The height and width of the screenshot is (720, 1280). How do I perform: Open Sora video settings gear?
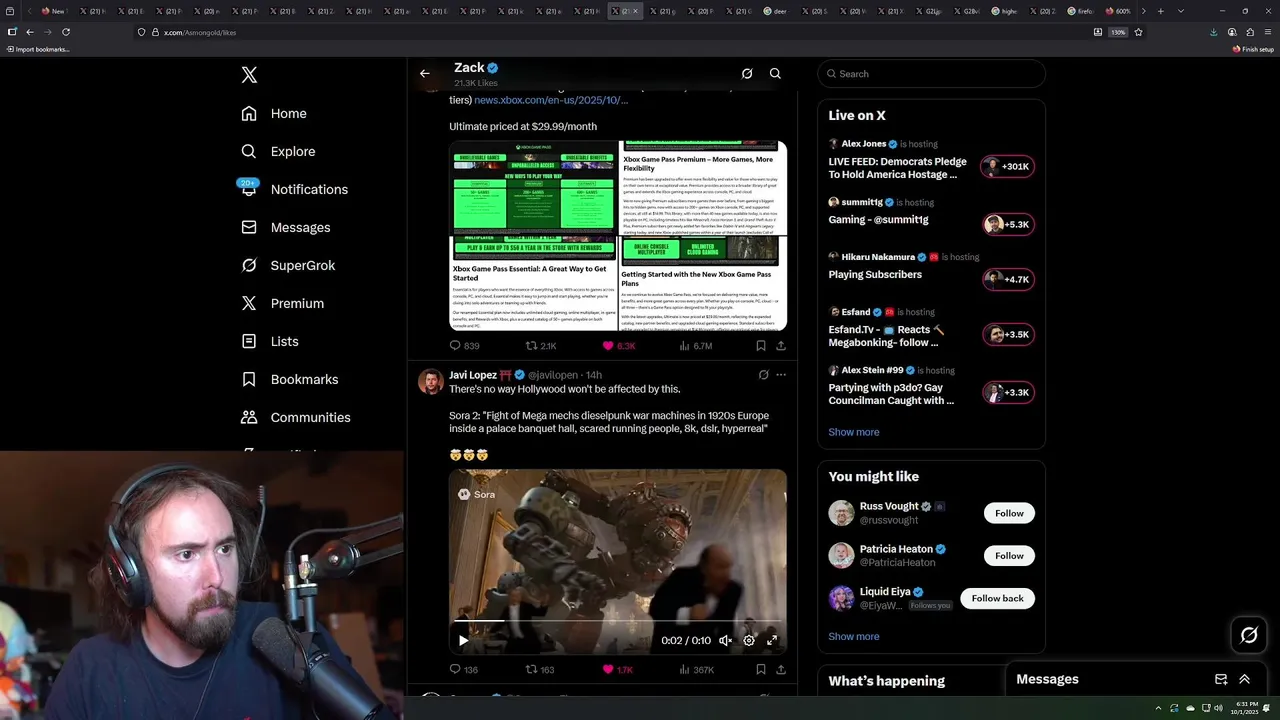pyautogui.click(x=749, y=640)
